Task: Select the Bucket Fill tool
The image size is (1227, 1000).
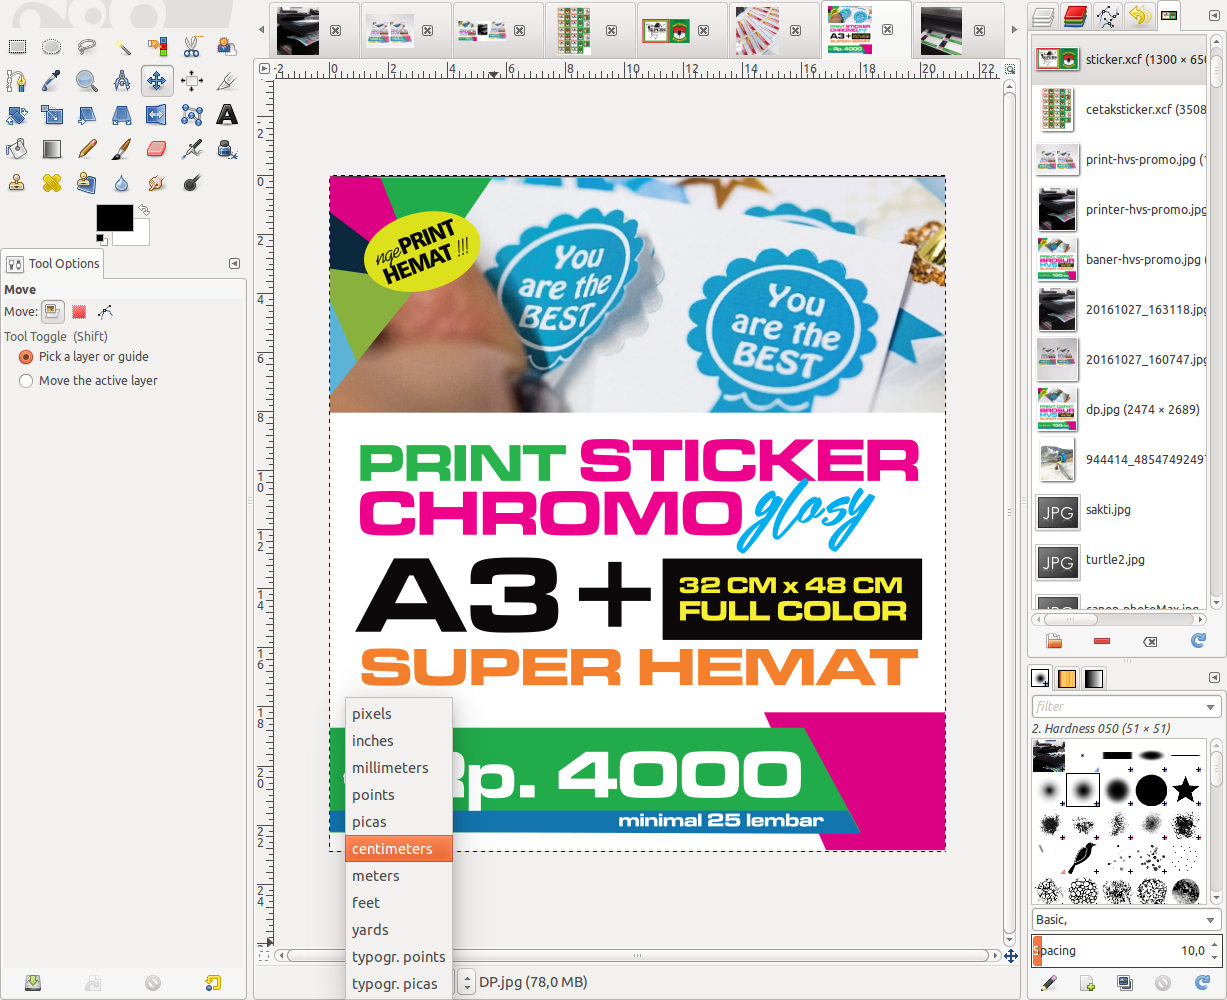Action: (16, 148)
